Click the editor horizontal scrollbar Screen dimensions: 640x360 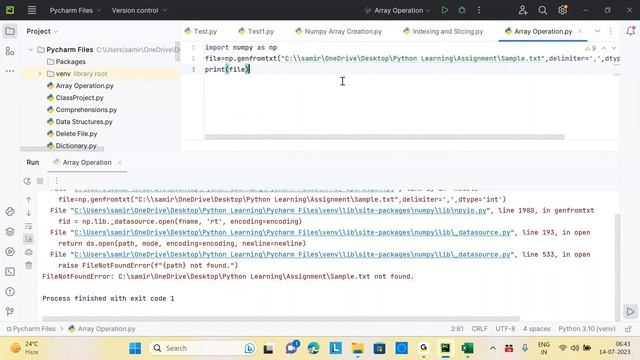(384, 137)
